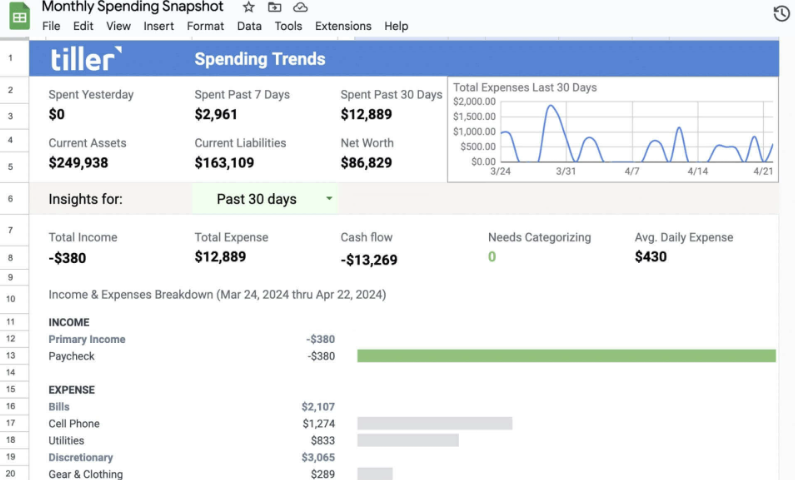Viewport: 795px width, 480px height.
Task: Select the Utilities amount $833
Action: (x=323, y=440)
